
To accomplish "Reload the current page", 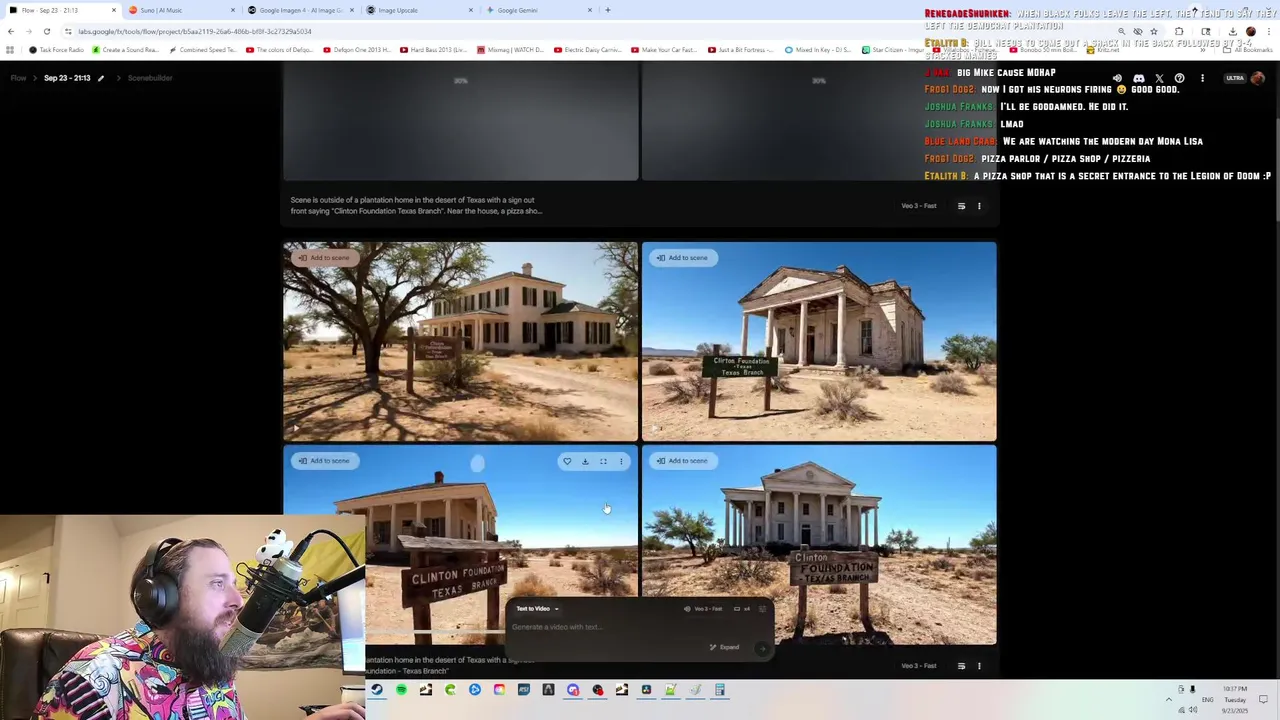I will (46, 31).
